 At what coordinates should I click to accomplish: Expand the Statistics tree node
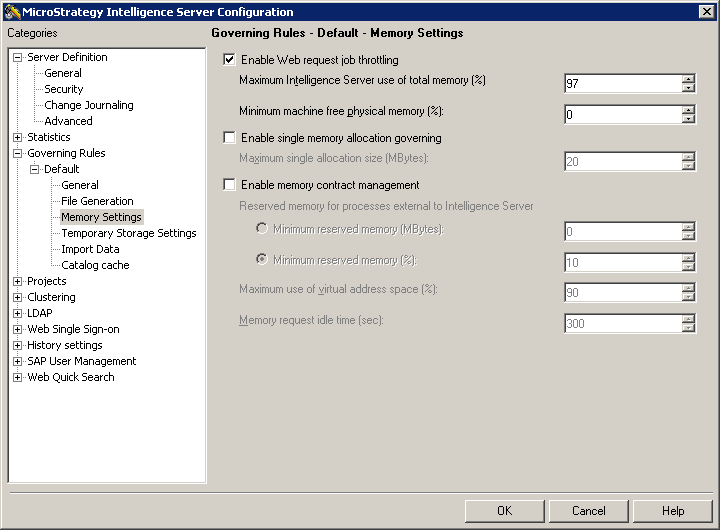[x=17, y=137]
